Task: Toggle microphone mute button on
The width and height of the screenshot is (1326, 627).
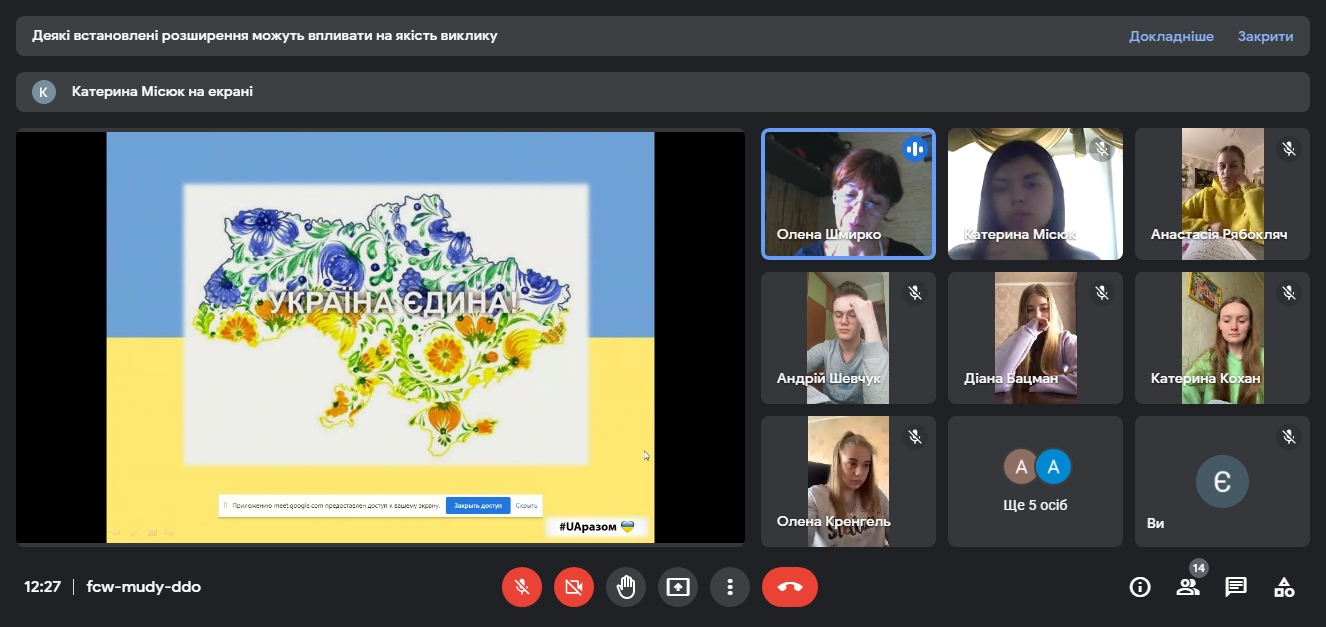Action: click(522, 587)
